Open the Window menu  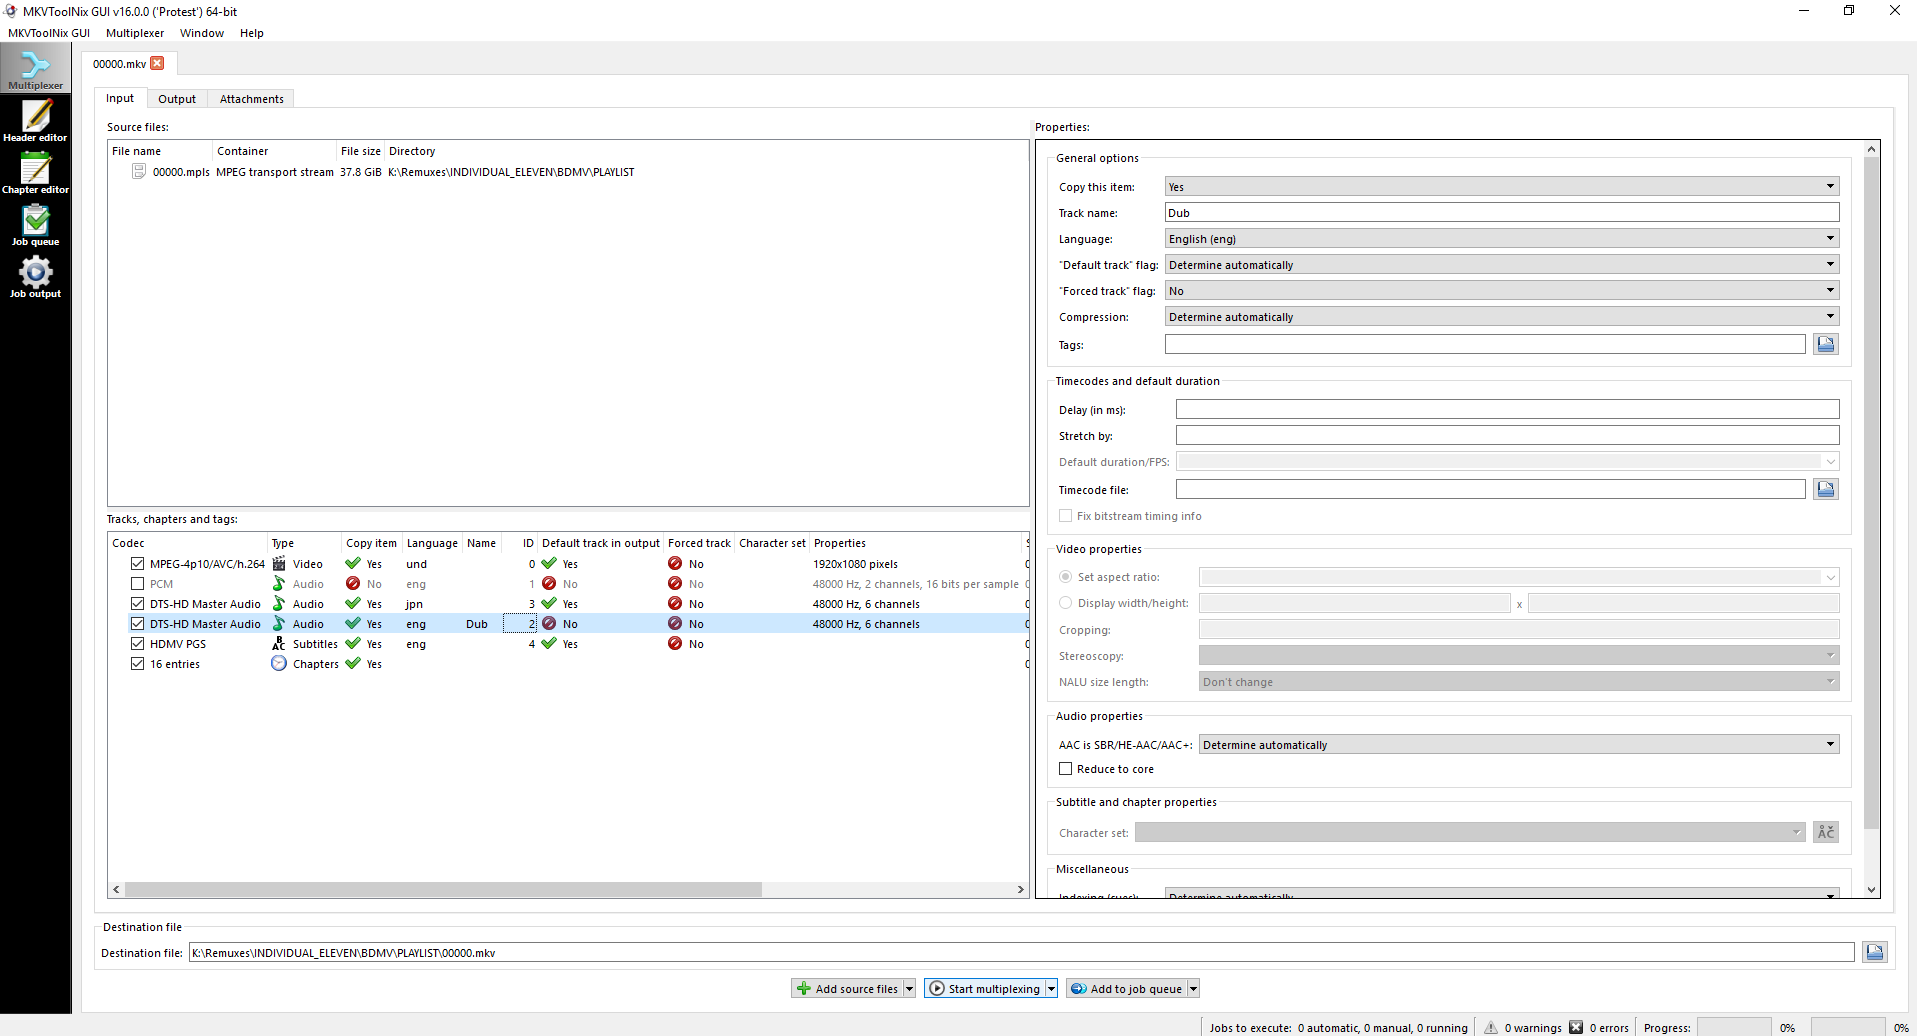click(x=202, y=33)
